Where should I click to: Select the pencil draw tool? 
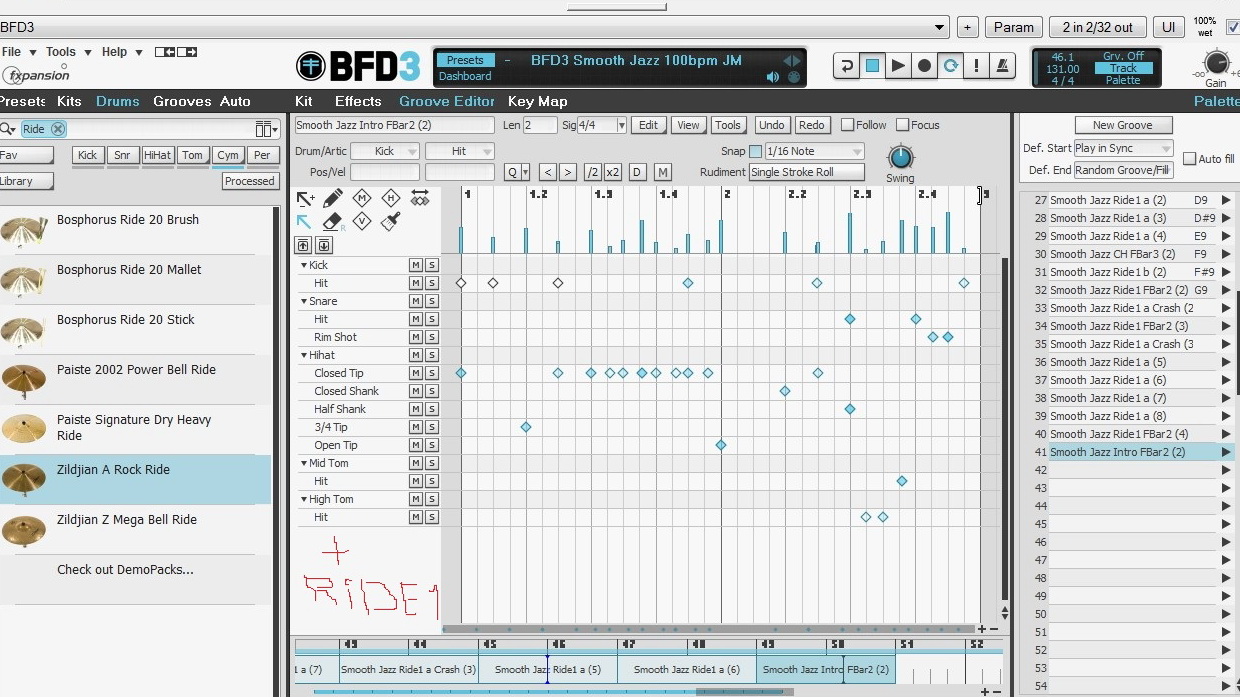(x=333, y=198)
